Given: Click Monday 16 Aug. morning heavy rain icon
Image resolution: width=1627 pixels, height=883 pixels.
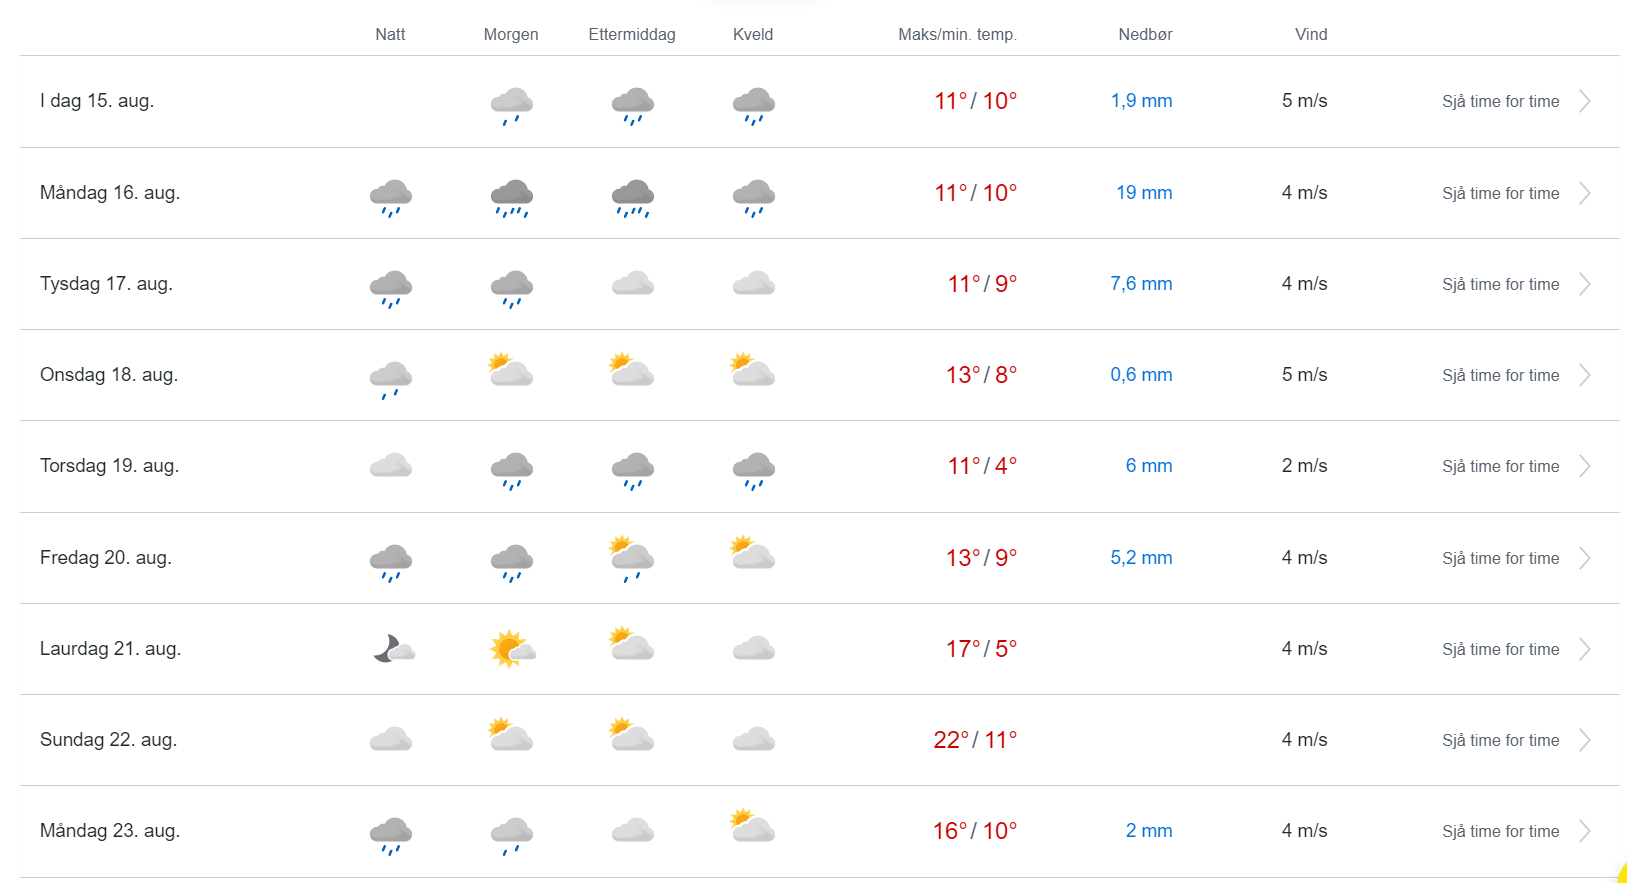Looking at the screenshot, I should (x=511, y=197).
